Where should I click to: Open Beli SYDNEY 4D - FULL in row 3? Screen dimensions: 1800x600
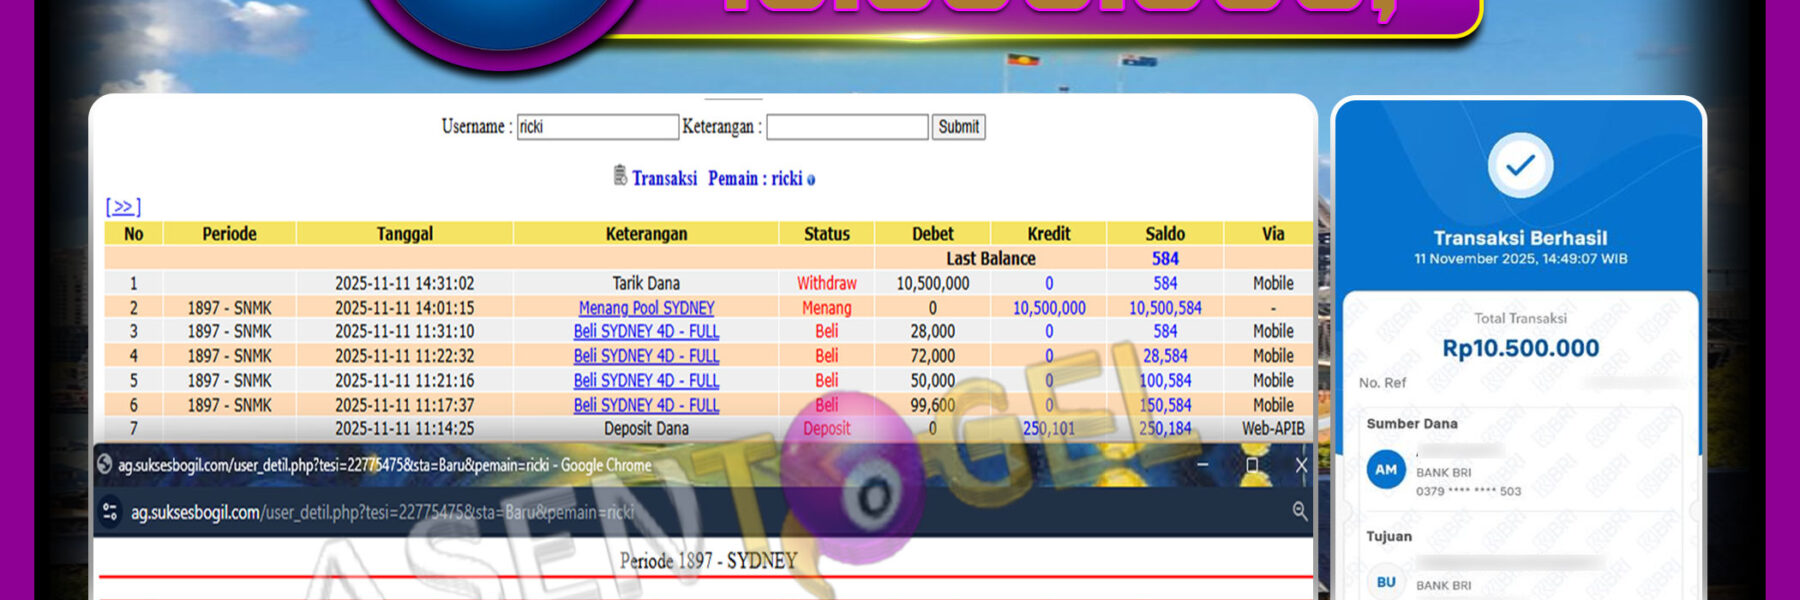tap(646, 331)
